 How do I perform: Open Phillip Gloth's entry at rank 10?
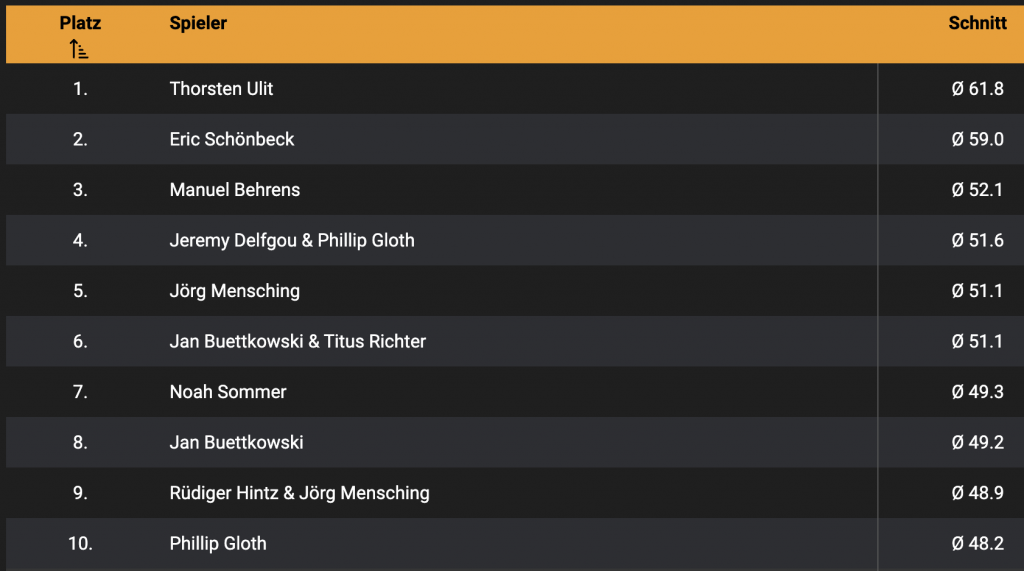pos(218,544)
